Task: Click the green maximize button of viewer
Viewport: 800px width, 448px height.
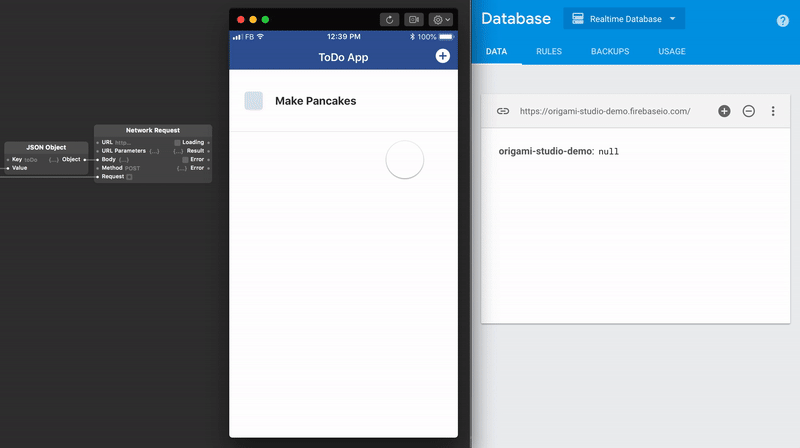Action: pyautogui.click(x=265, y=19)
